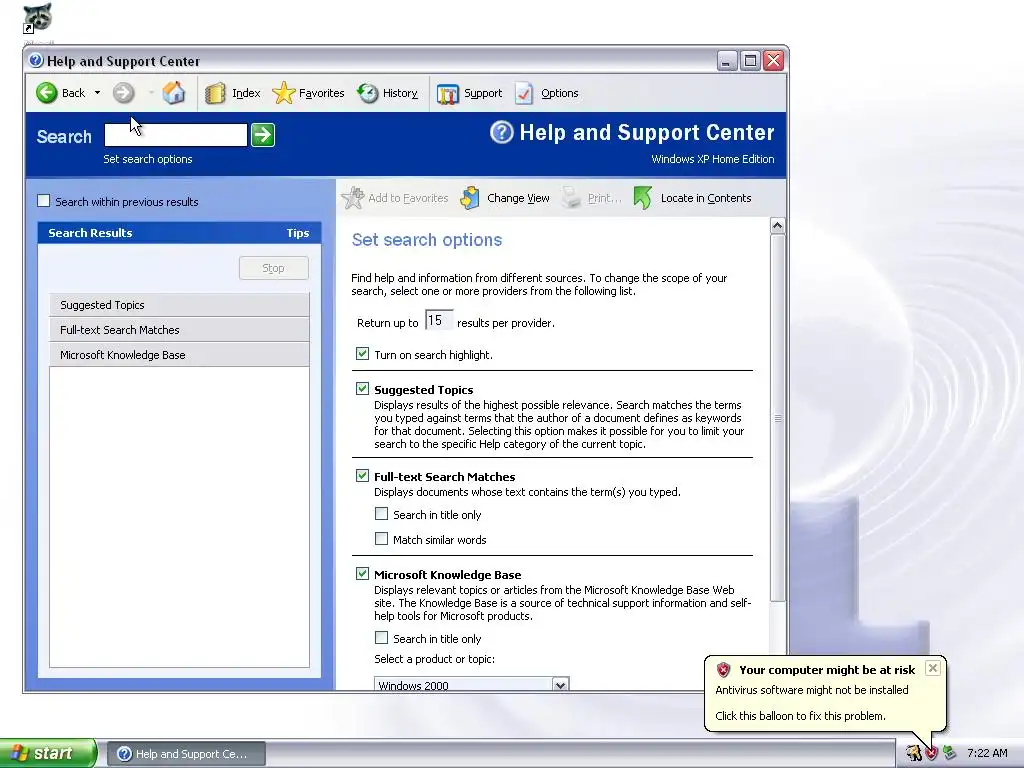The width and height of the screenshot is (1024, 768).
Task: Expand the Suggested Topics results header
Action: [180, 305]
